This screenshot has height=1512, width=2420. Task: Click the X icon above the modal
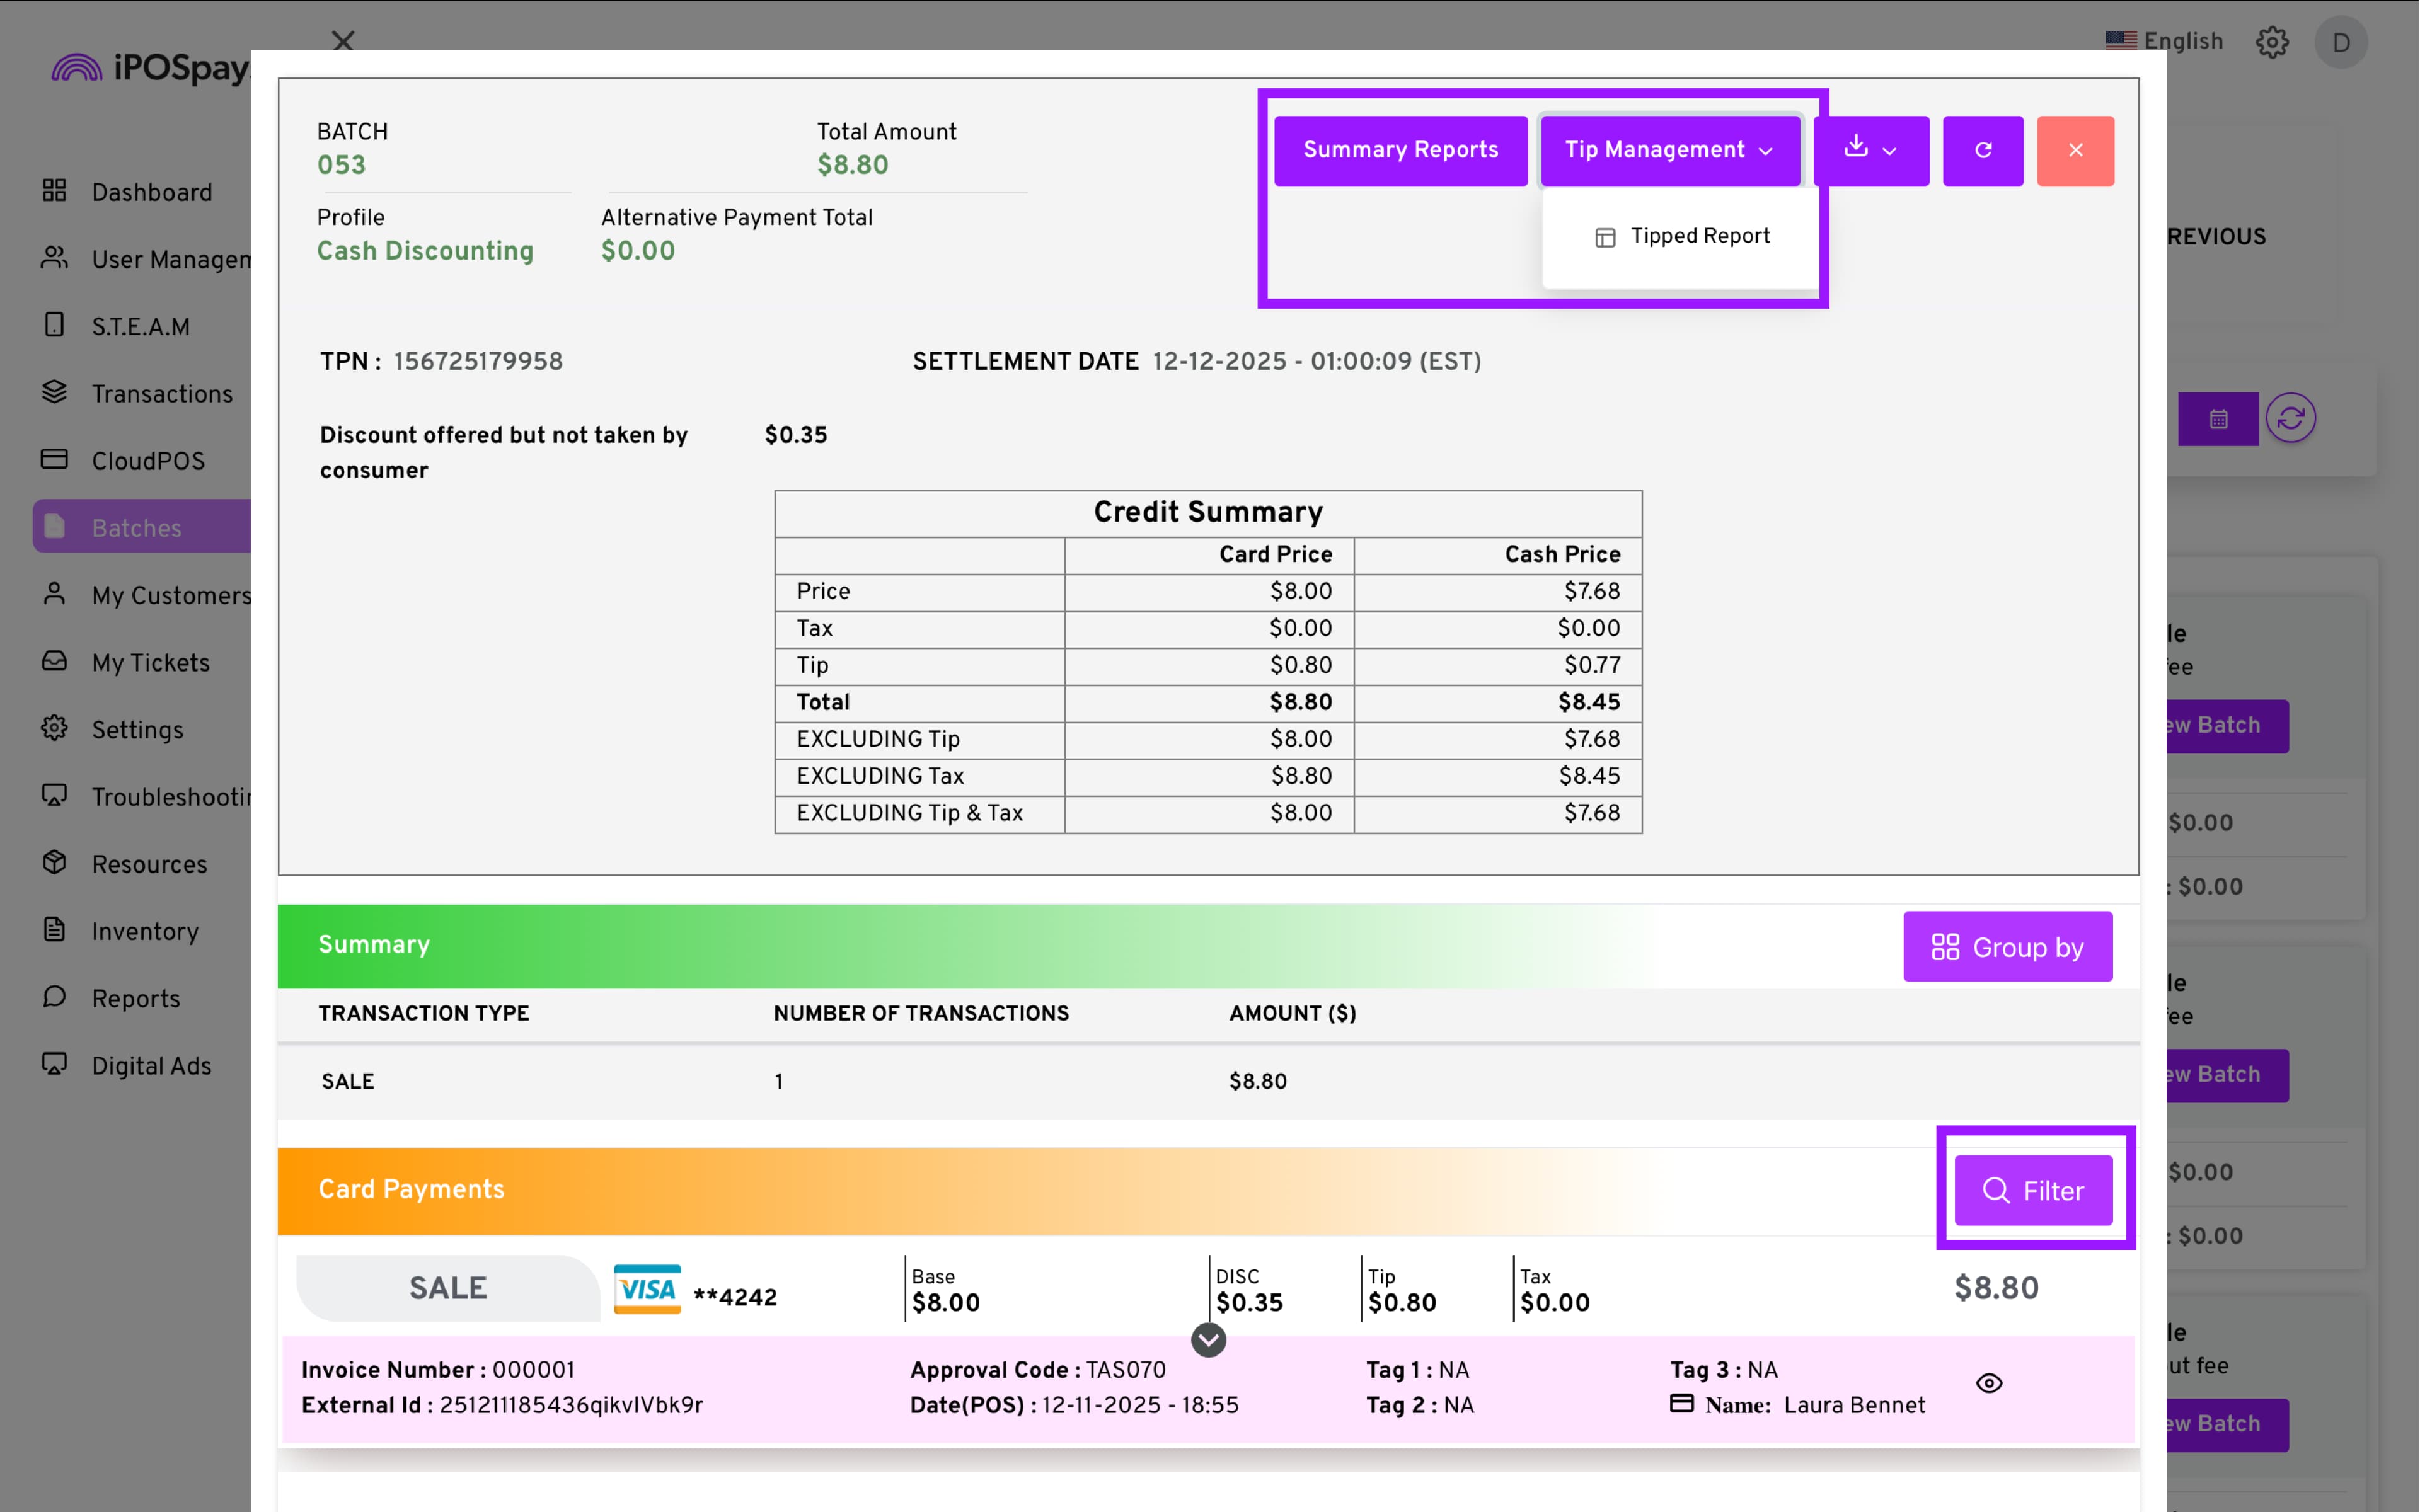point(343,41)
